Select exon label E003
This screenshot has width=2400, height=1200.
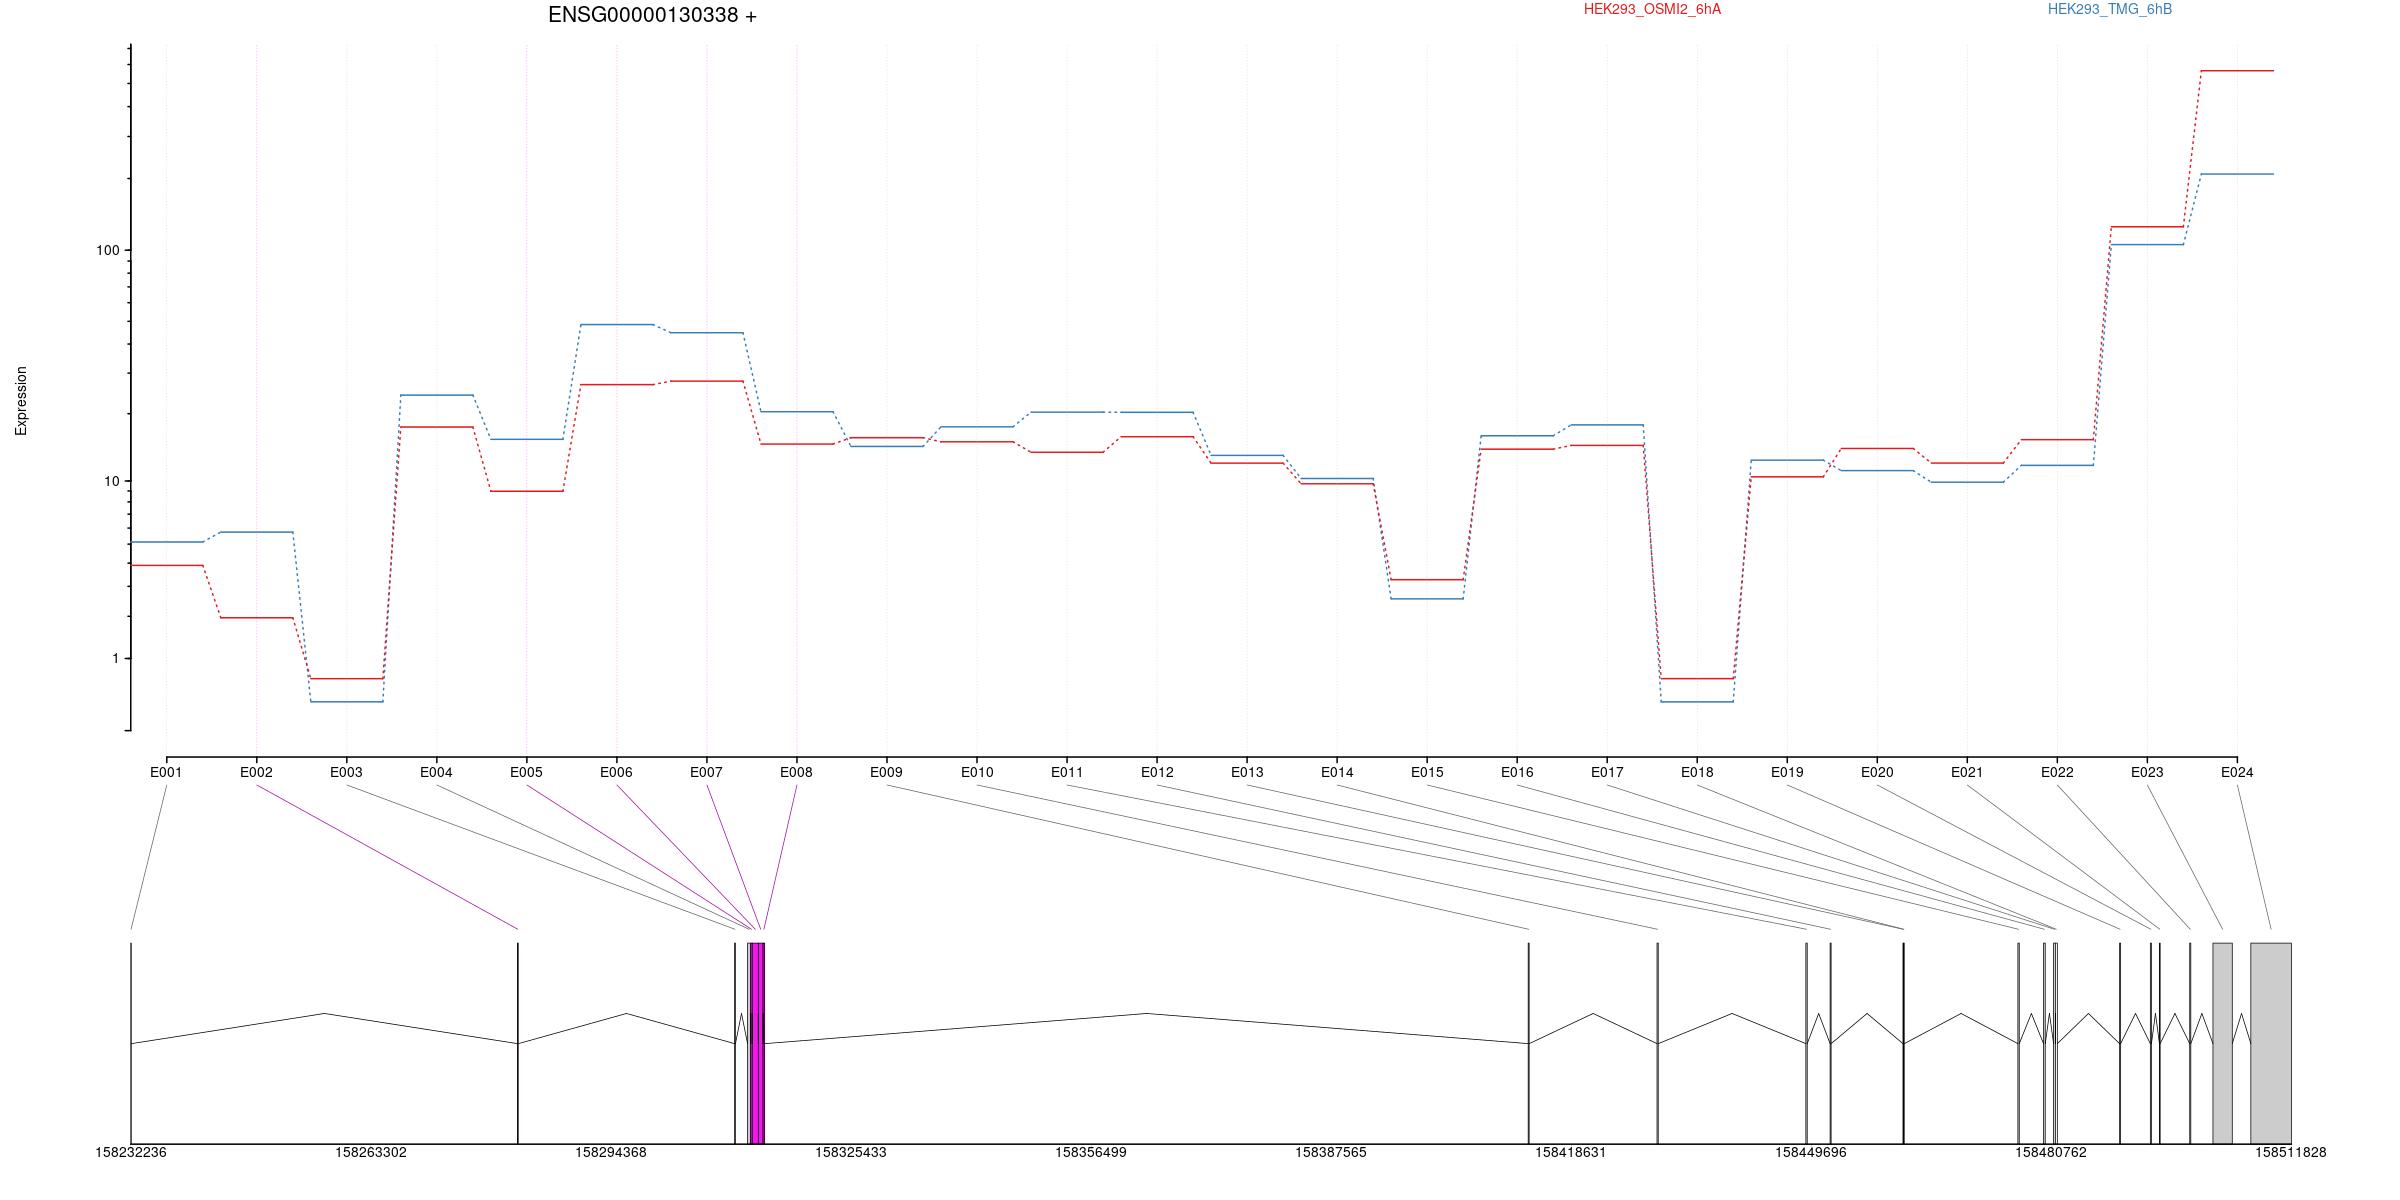(346, 772)
